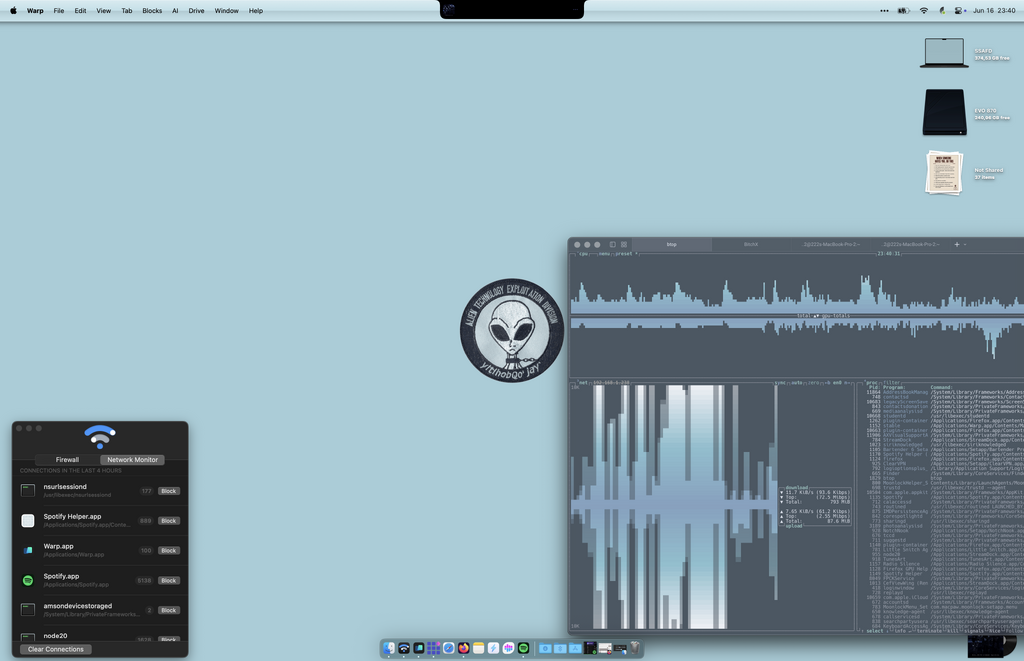The image size is (1024, 661).
Task: Open Launchpad grid icon in Dock
Action: 434,648
